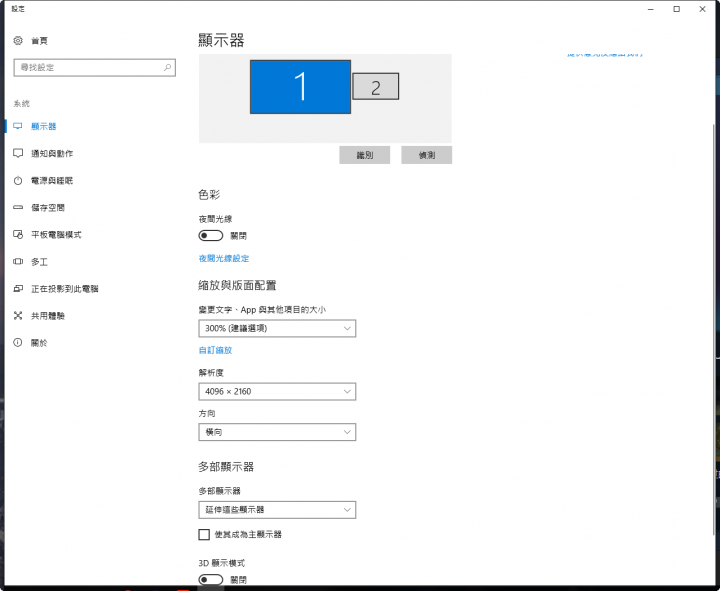The image size is (720, 591).
Task: Open the 橫向 orientation dropdown
Action: point(277,432)
